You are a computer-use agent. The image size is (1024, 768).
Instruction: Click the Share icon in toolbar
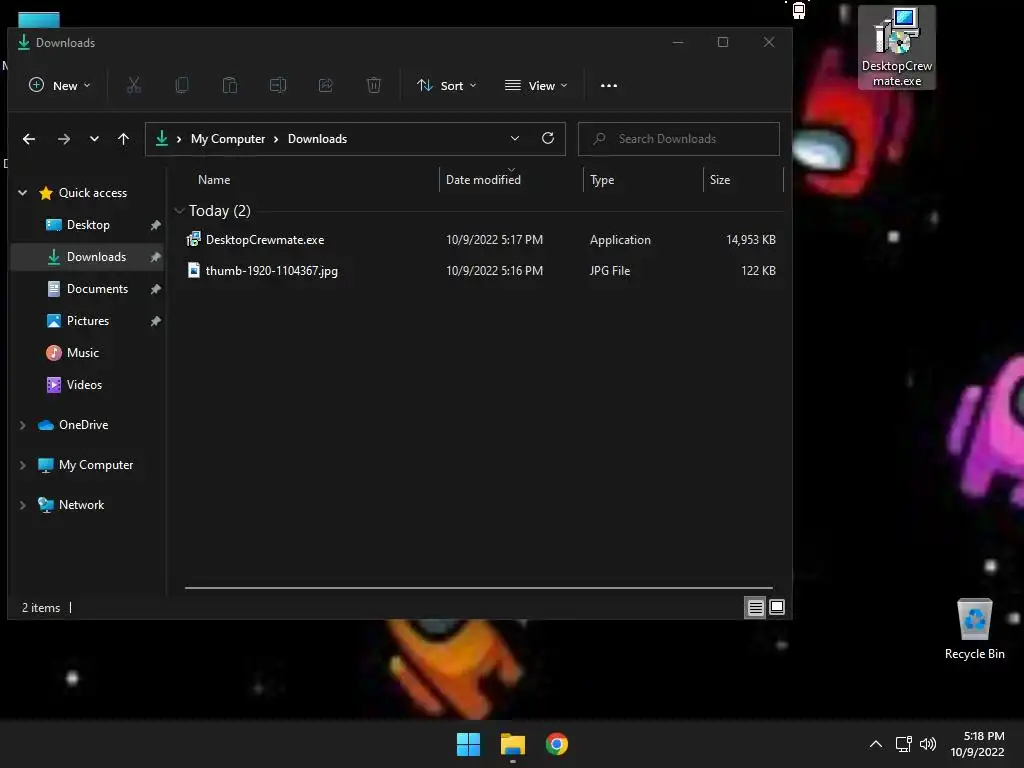coord(326,85)
